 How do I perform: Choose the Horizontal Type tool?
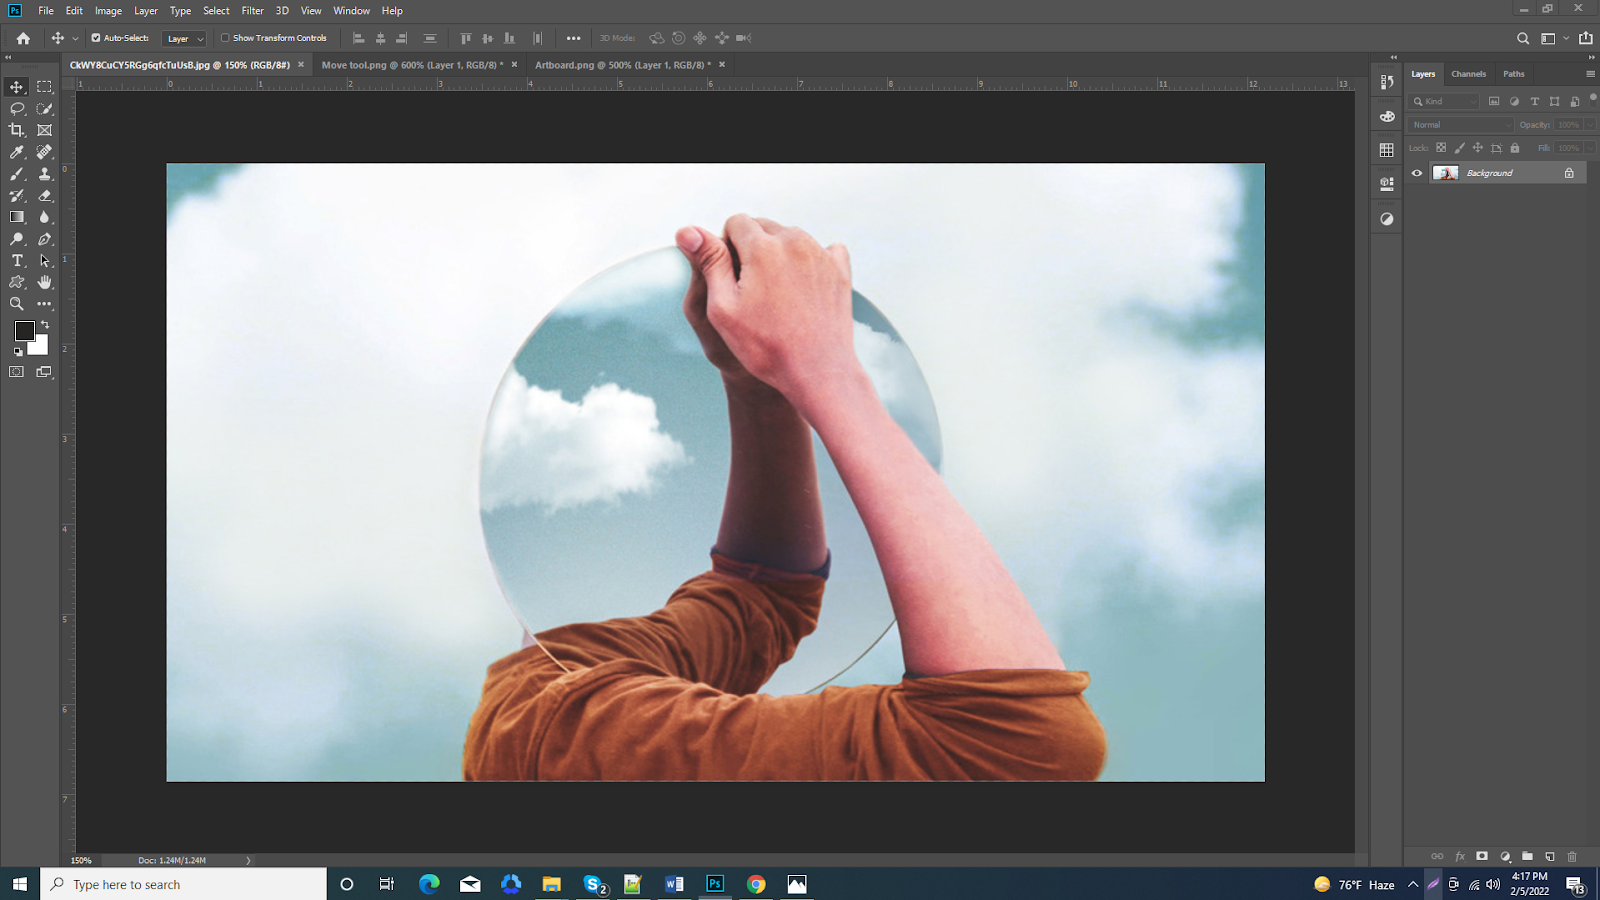[x=17, y=261]
